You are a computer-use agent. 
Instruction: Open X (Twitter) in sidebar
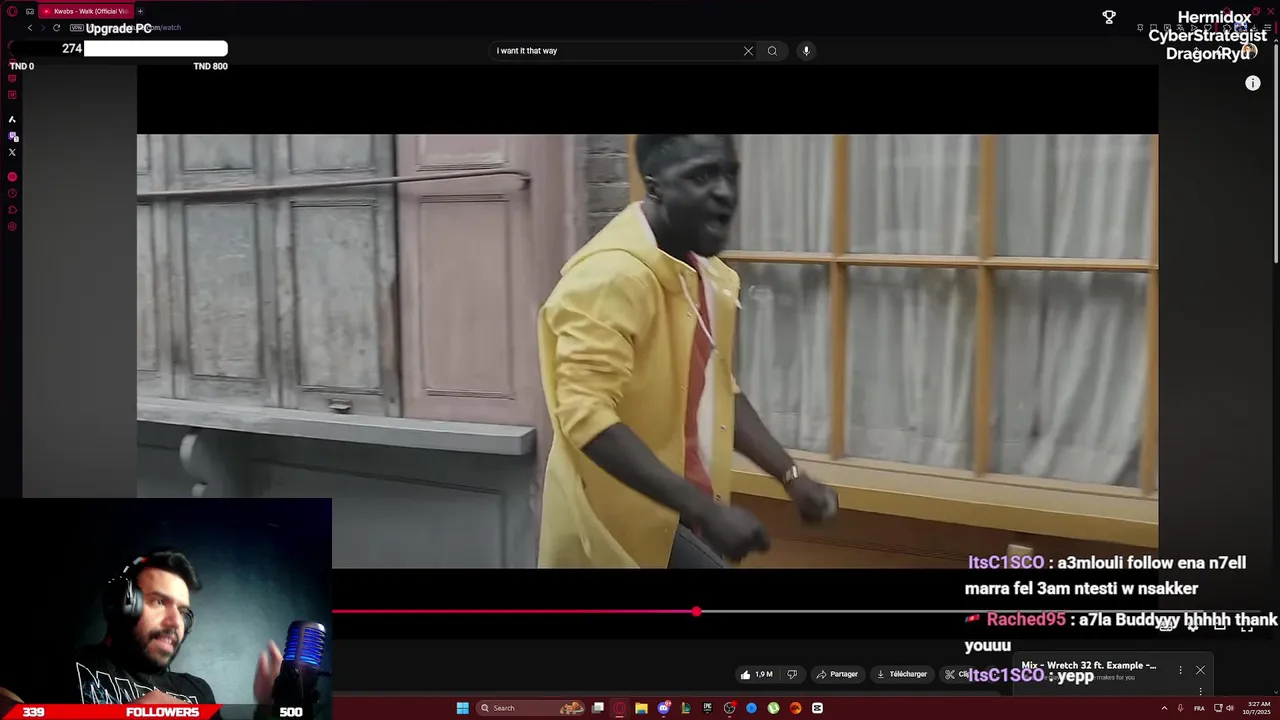click(x=12, y=152)
